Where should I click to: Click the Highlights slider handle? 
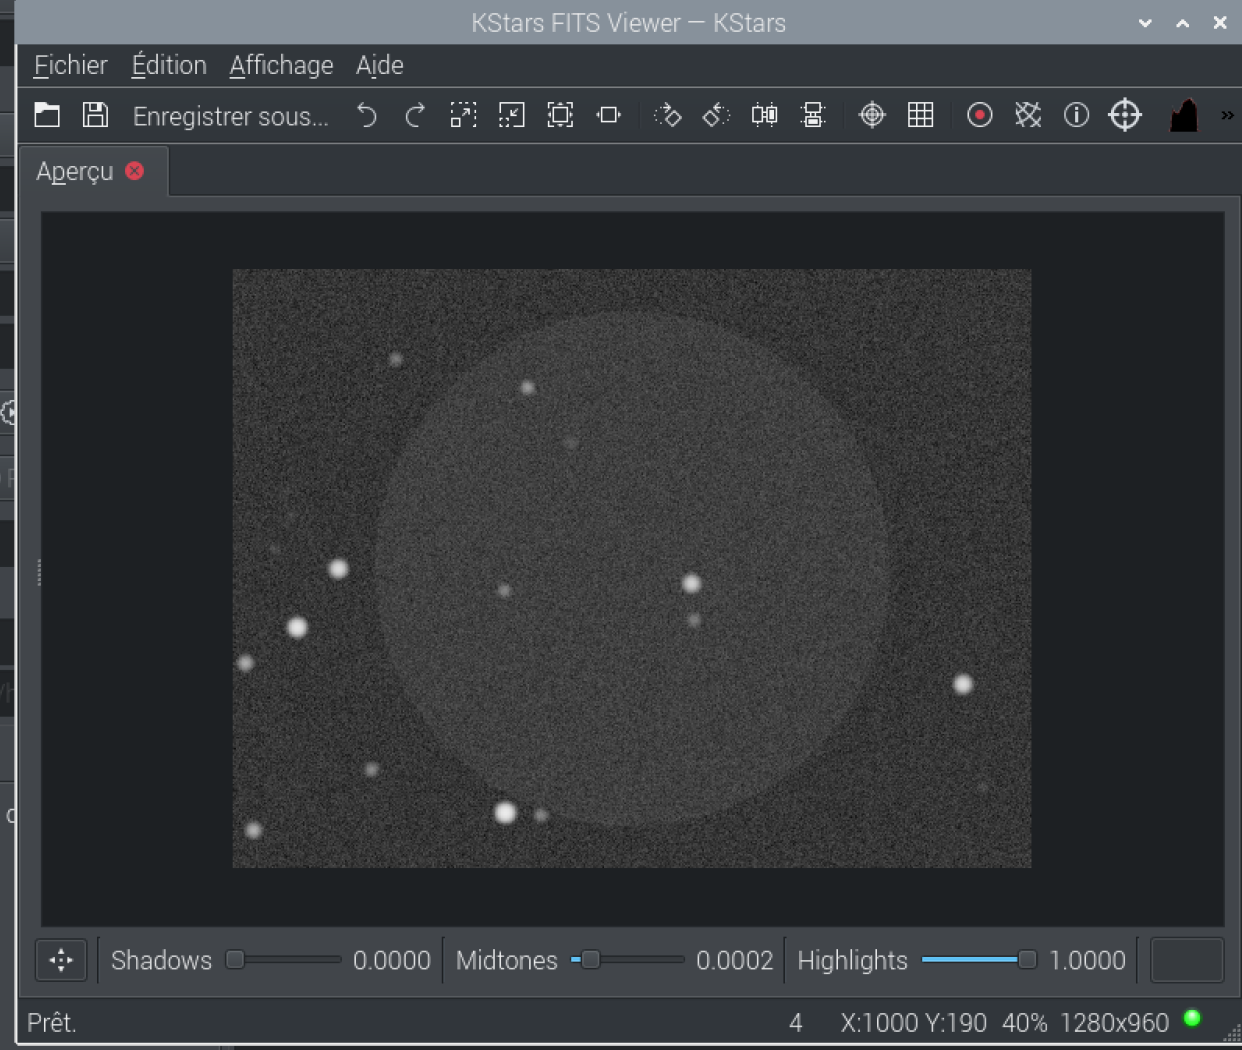tap(1027, 960)
